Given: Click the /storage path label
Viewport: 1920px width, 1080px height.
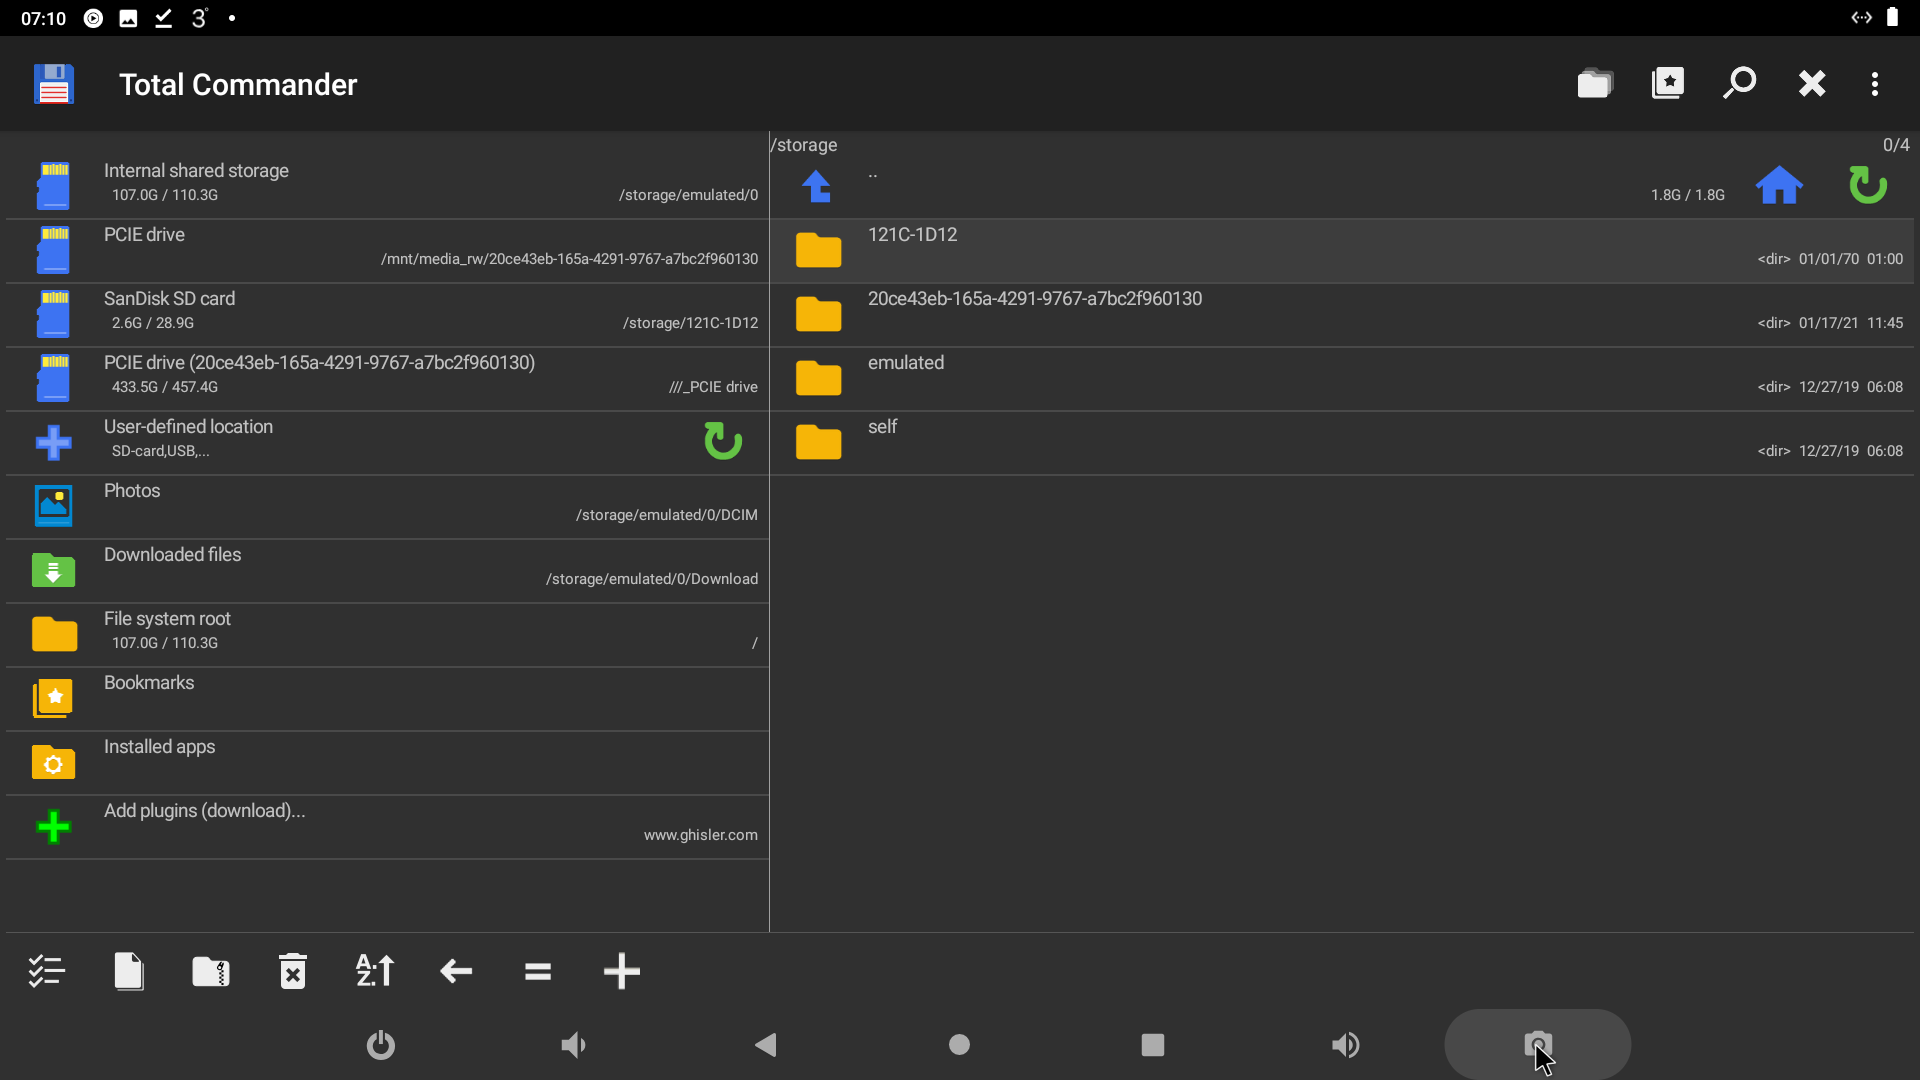Looking at the screenshot, I should point(804,145).
